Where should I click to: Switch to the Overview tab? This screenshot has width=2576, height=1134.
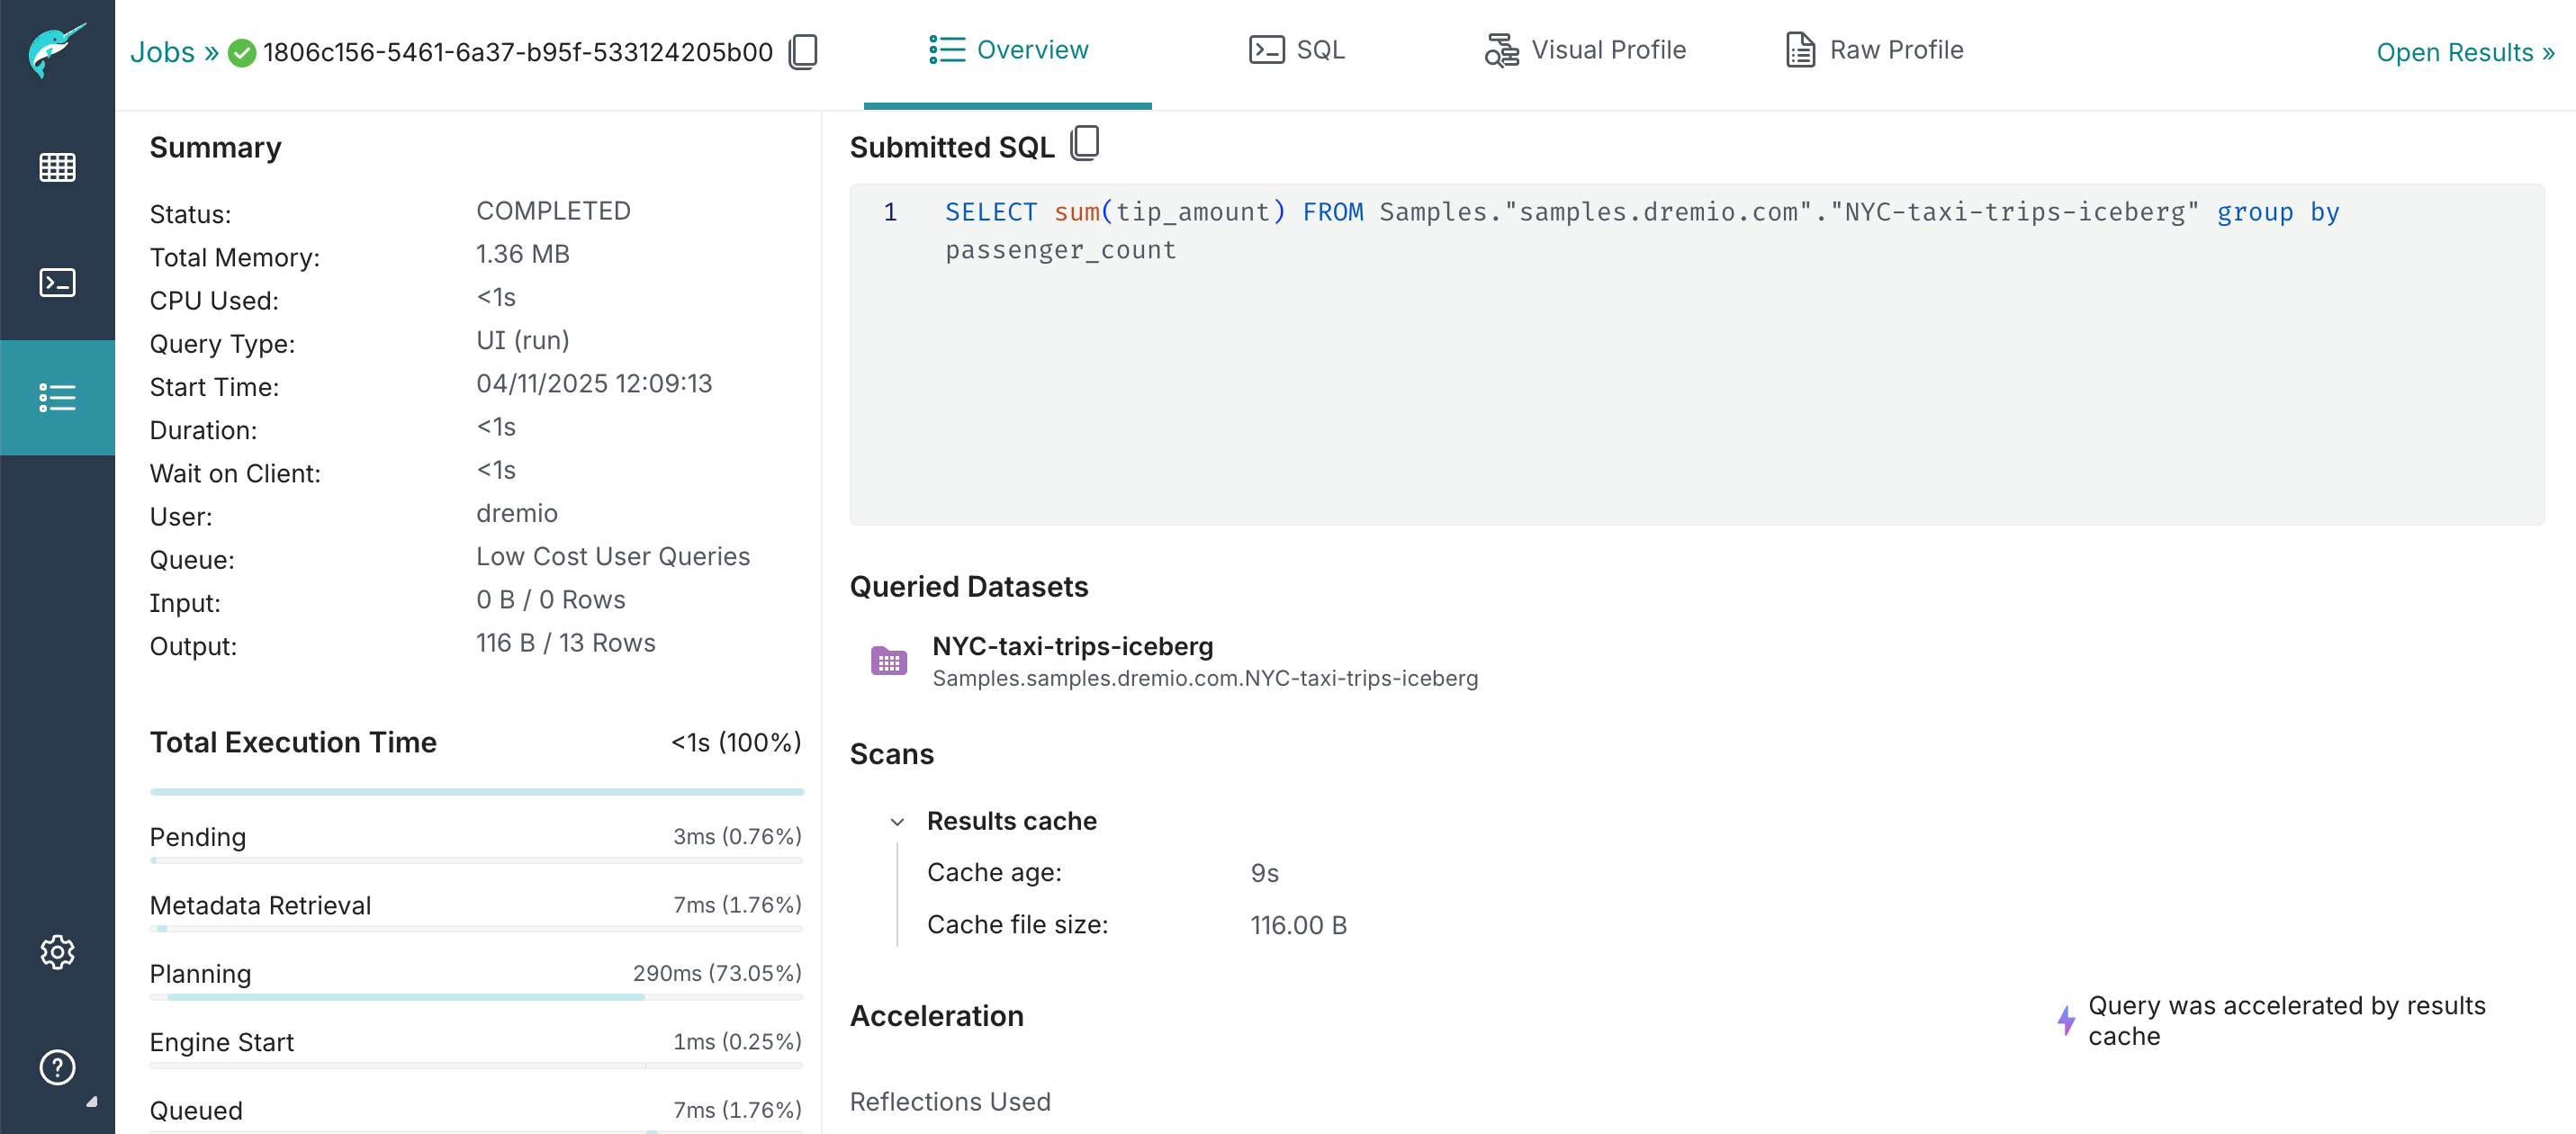pos(1008,50)
